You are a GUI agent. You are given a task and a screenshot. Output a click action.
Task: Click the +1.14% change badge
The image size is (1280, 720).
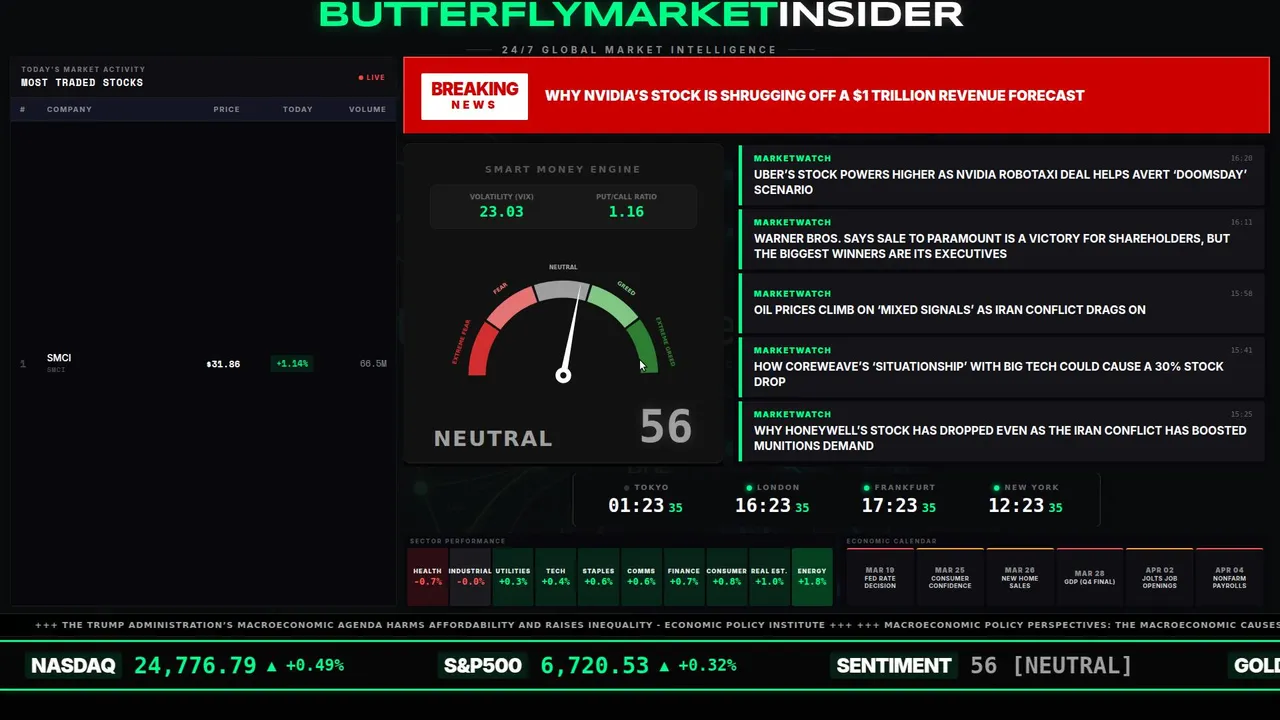pos(292,364)
